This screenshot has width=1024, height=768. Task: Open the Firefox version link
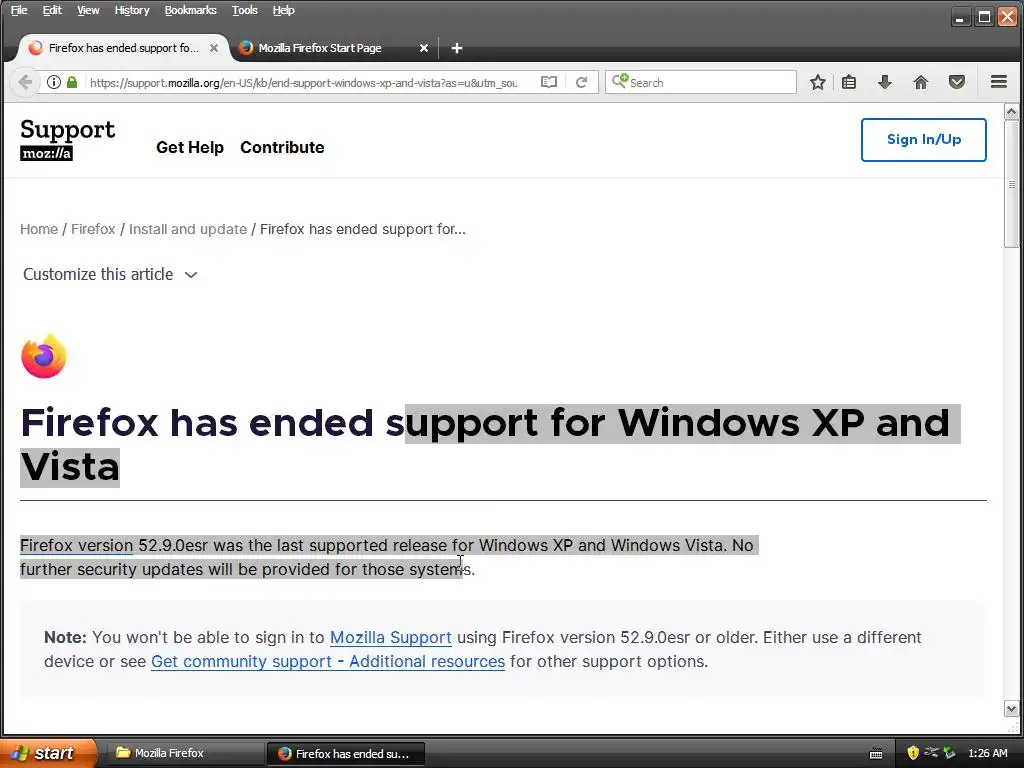click(x=76, y=545)
